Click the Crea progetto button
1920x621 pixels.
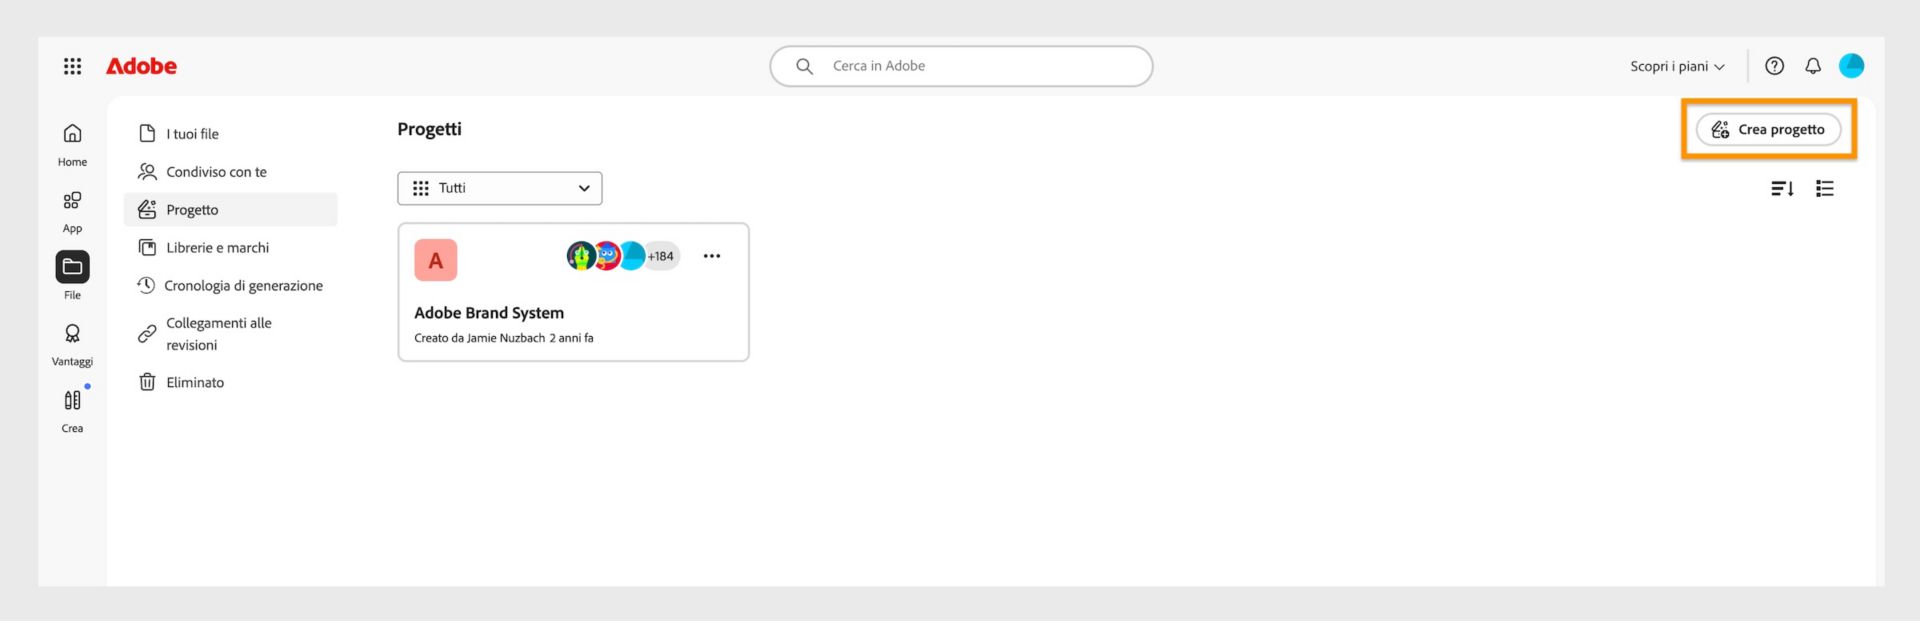[x=1768, y=129]
